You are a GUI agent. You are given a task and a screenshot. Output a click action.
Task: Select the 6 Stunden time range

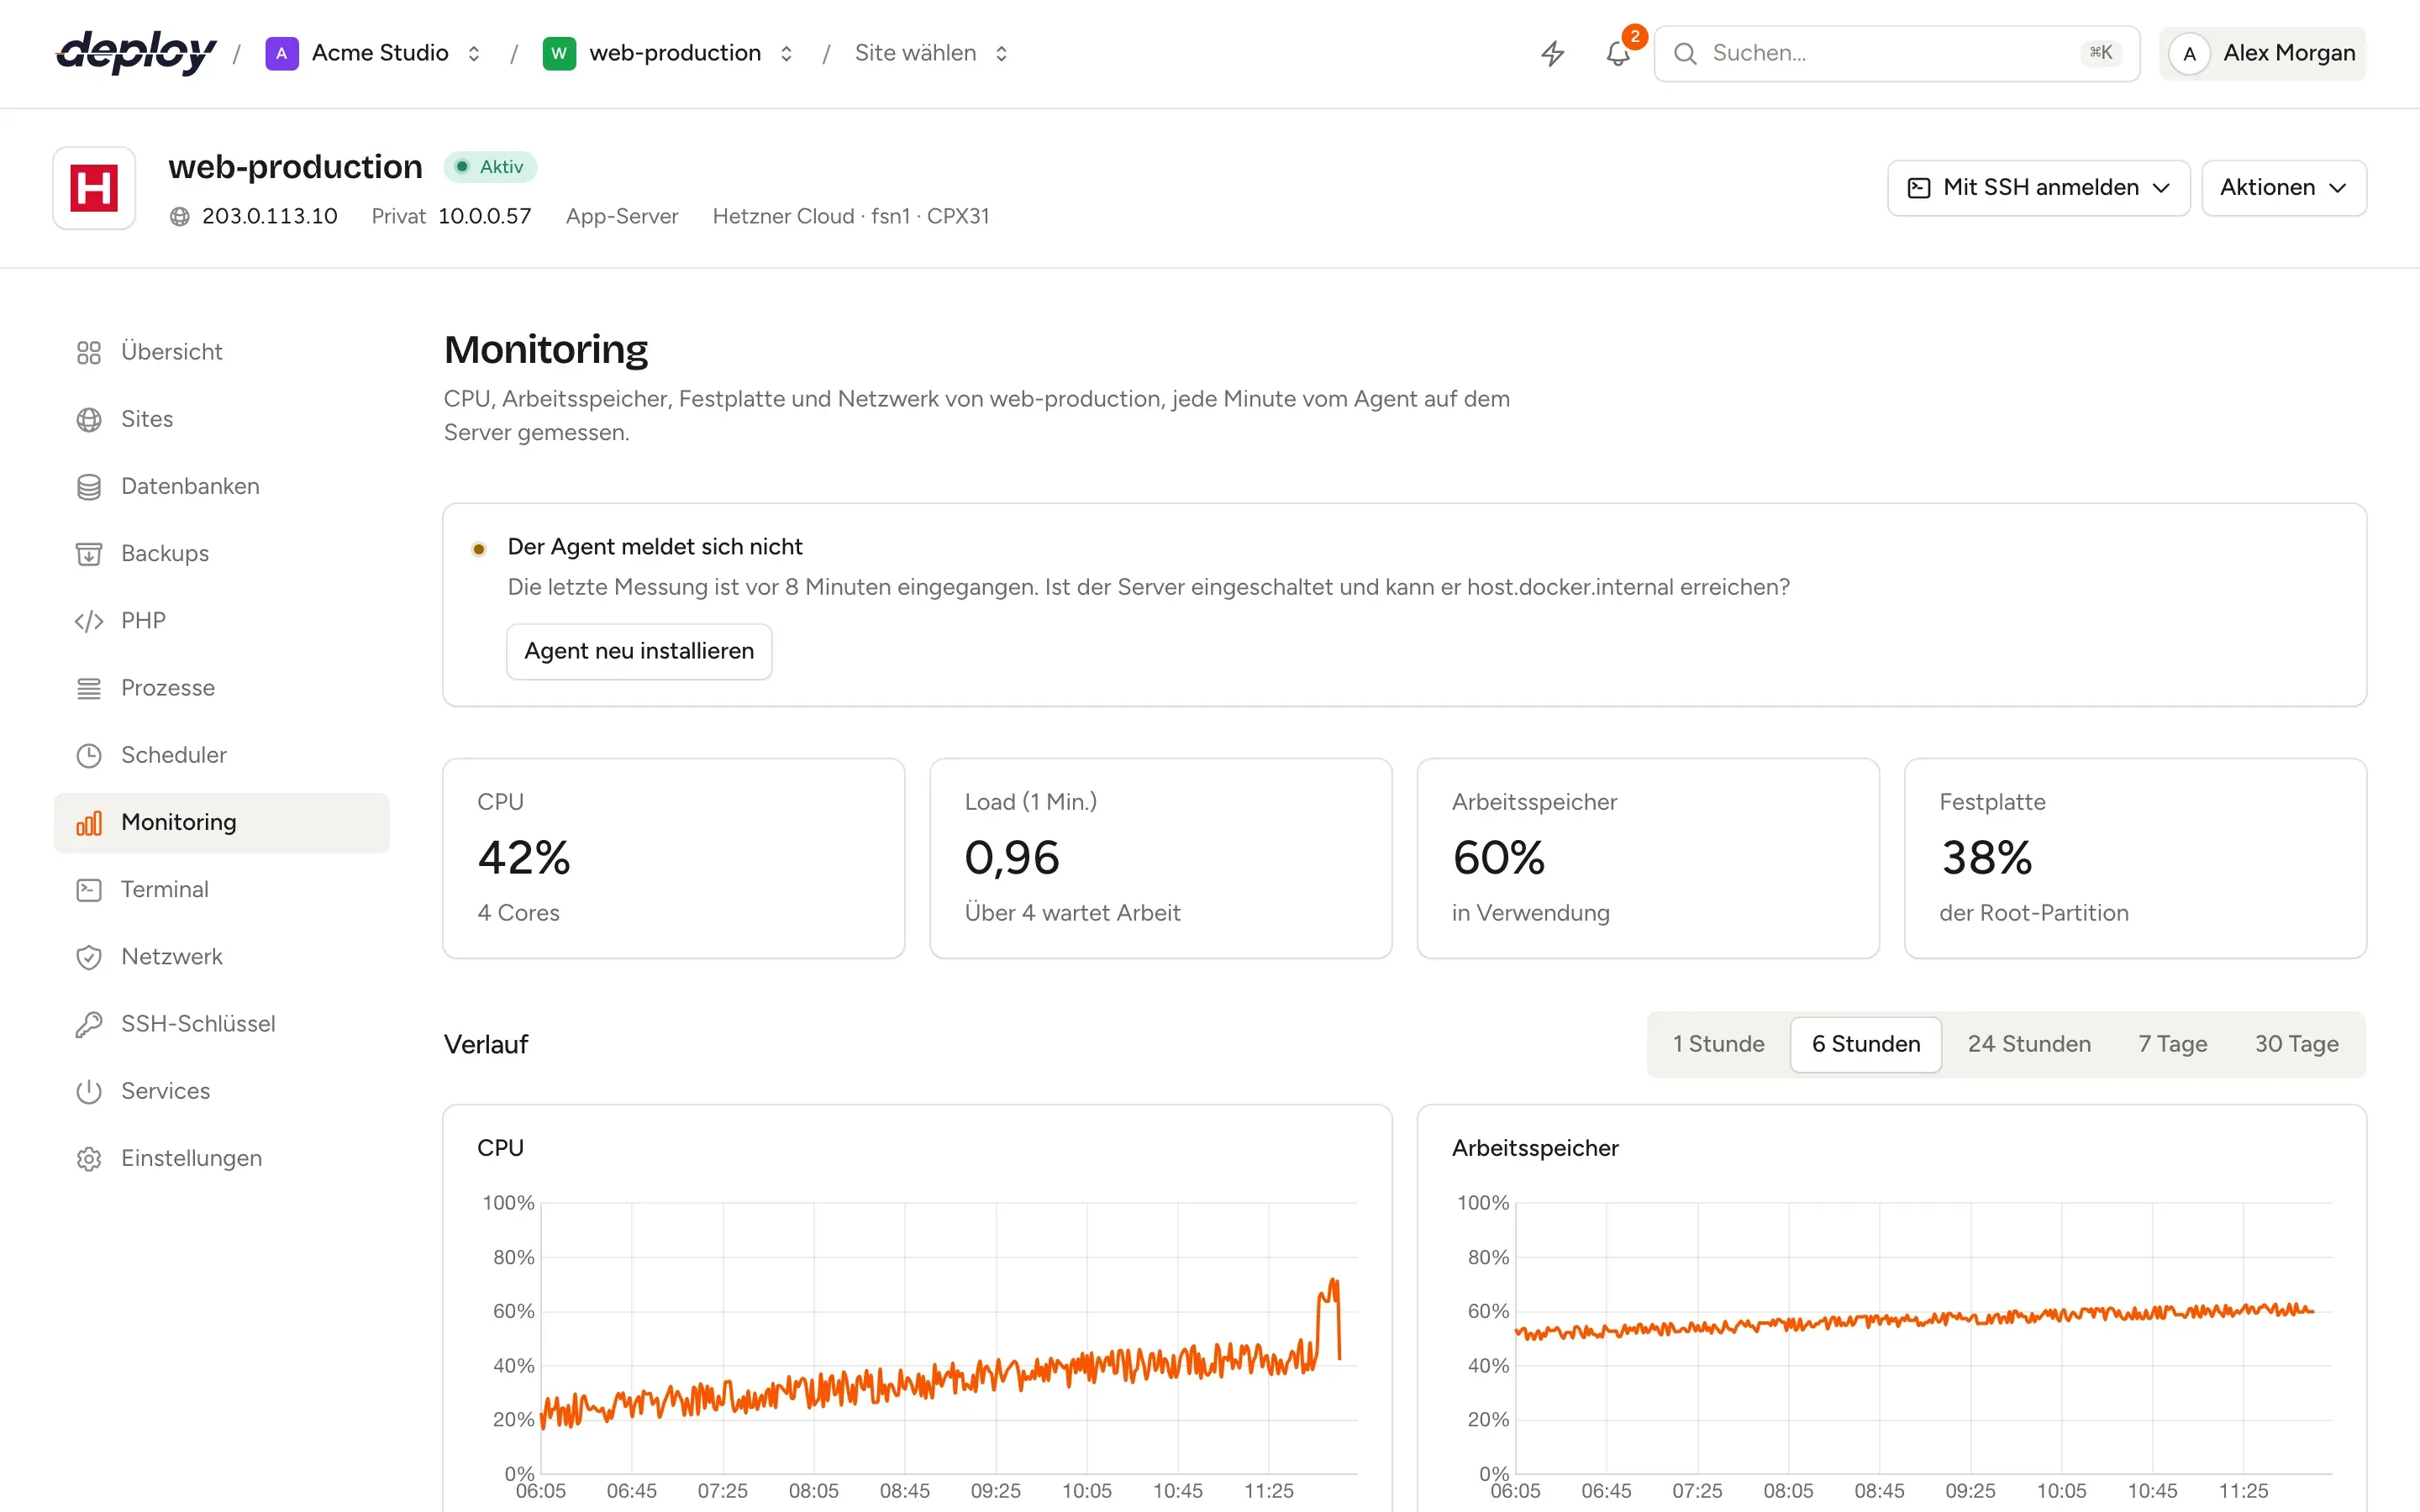point(1865,1044)
